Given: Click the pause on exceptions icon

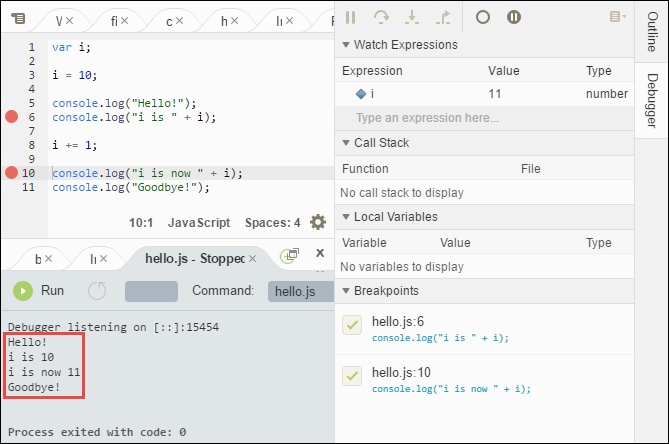Looking at the screenshot, I should [x=513, y=17].
